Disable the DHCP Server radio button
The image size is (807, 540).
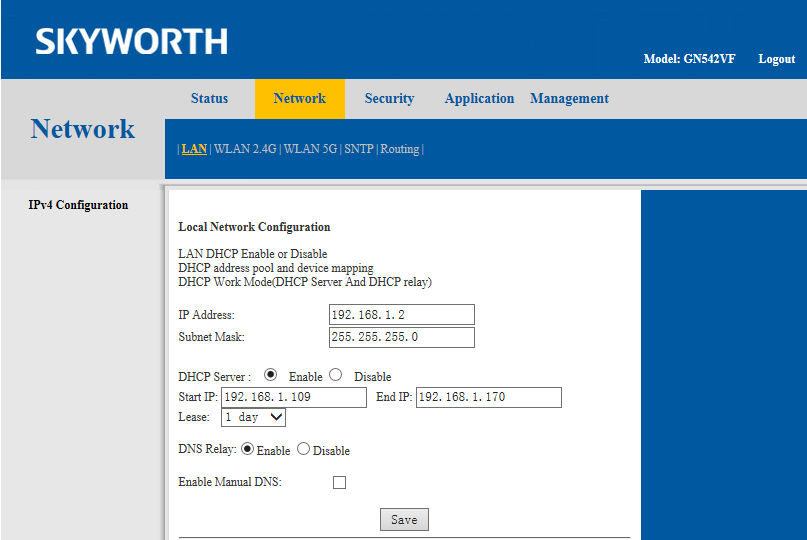coord(336,375)
